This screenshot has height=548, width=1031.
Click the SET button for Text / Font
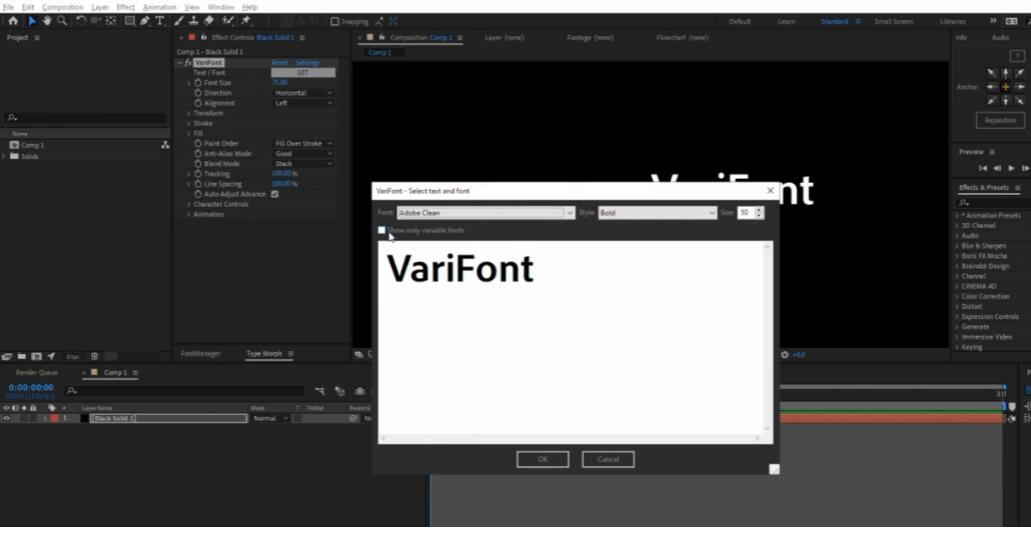(303, 73)
